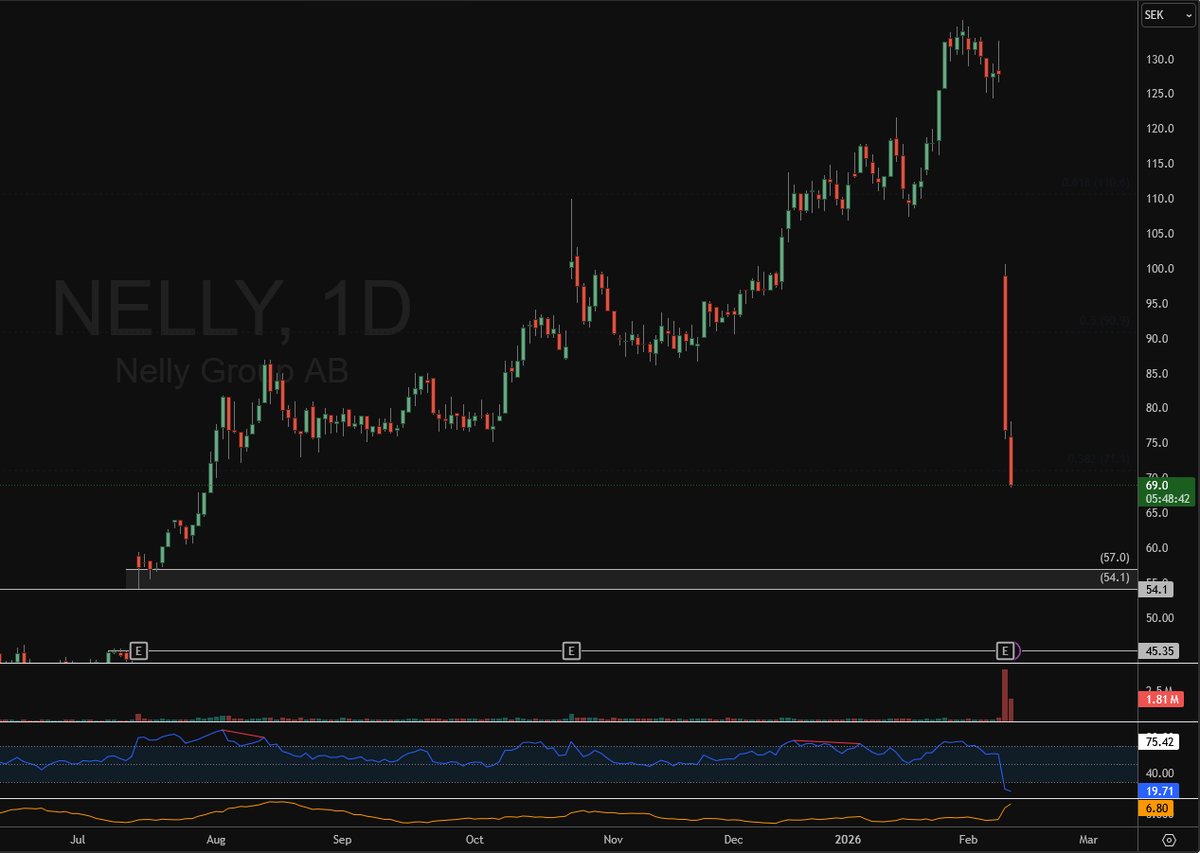Click the Oct label on time axis
This screenshot has height=853, width=1200.
click(475, 838)
